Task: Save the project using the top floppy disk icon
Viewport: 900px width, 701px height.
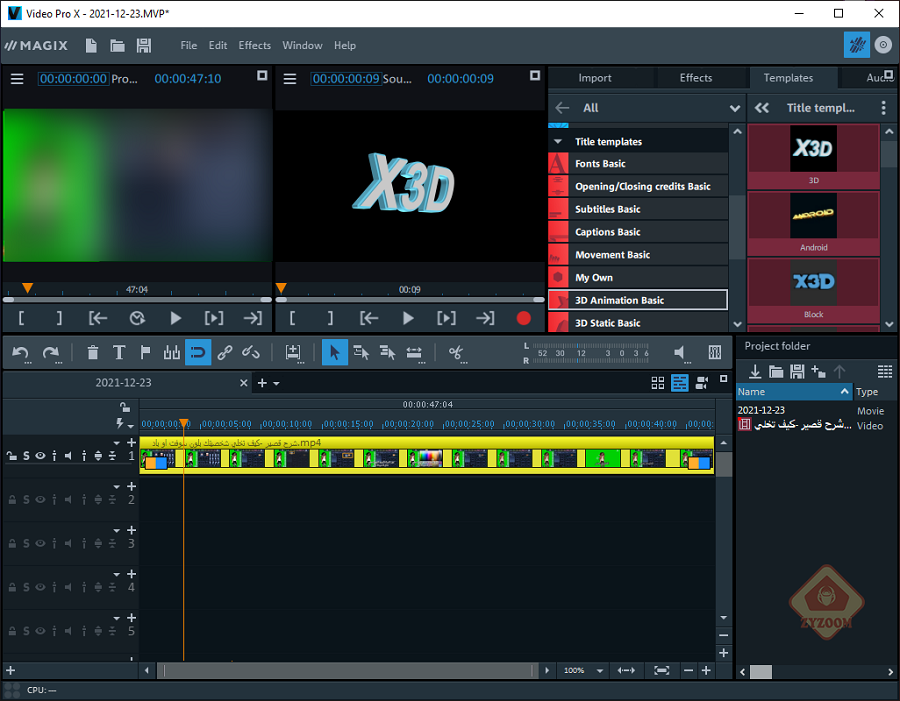Action: 143,45
